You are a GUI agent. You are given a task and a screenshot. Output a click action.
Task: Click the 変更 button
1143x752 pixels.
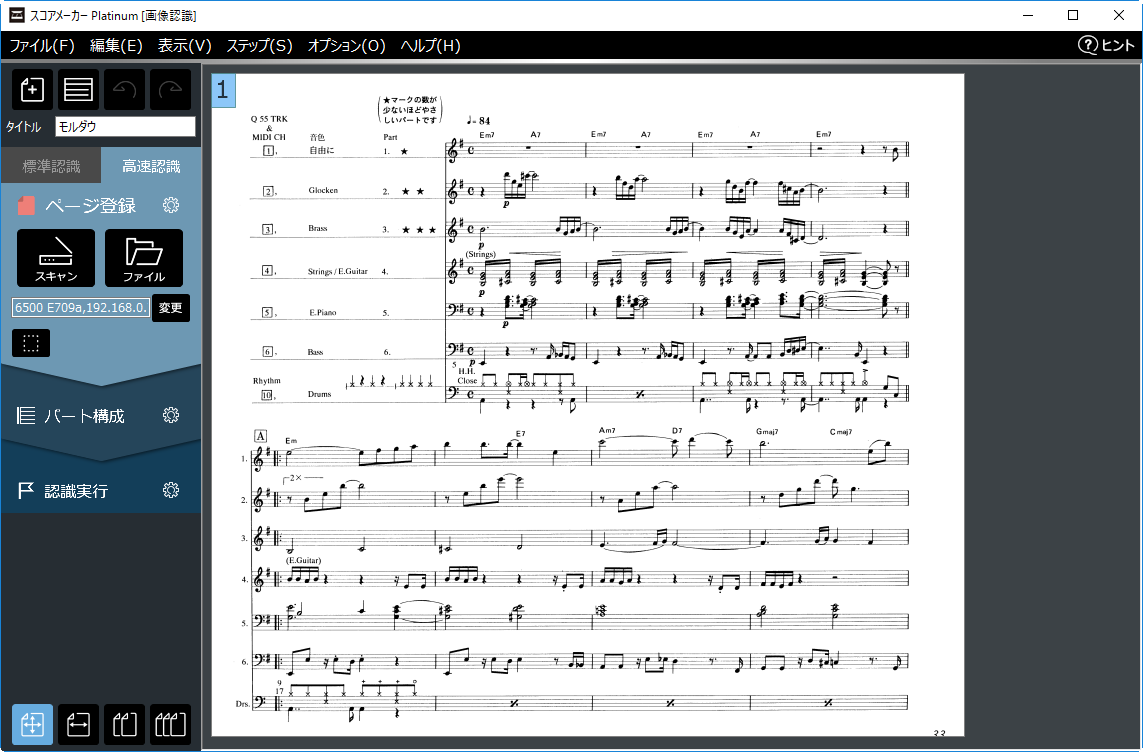[171, 308]
